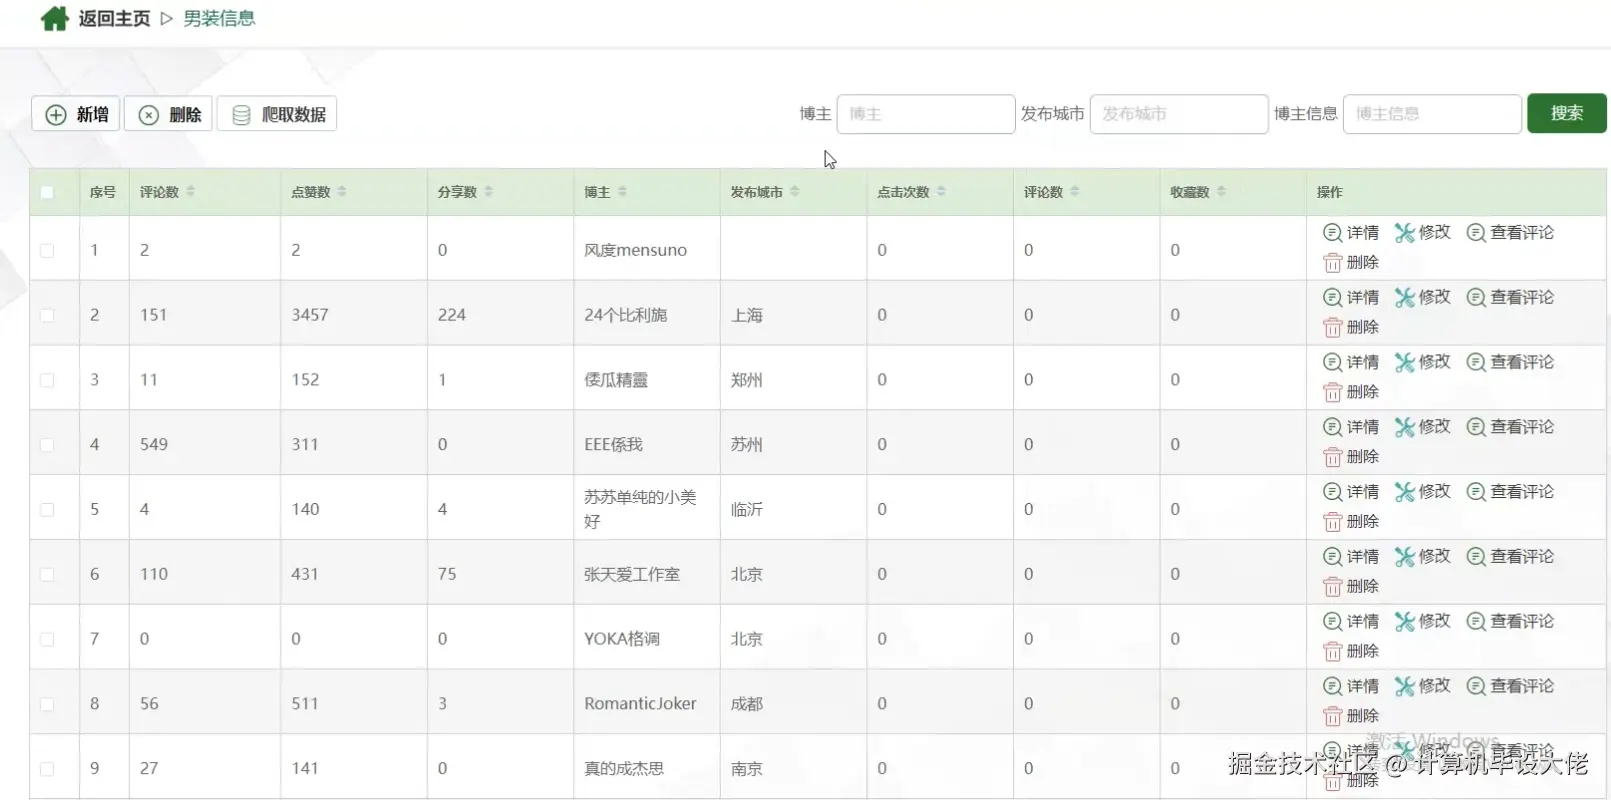
Task: Sort by 点赞数 column arrows
Action: click(x=341, y=191)
